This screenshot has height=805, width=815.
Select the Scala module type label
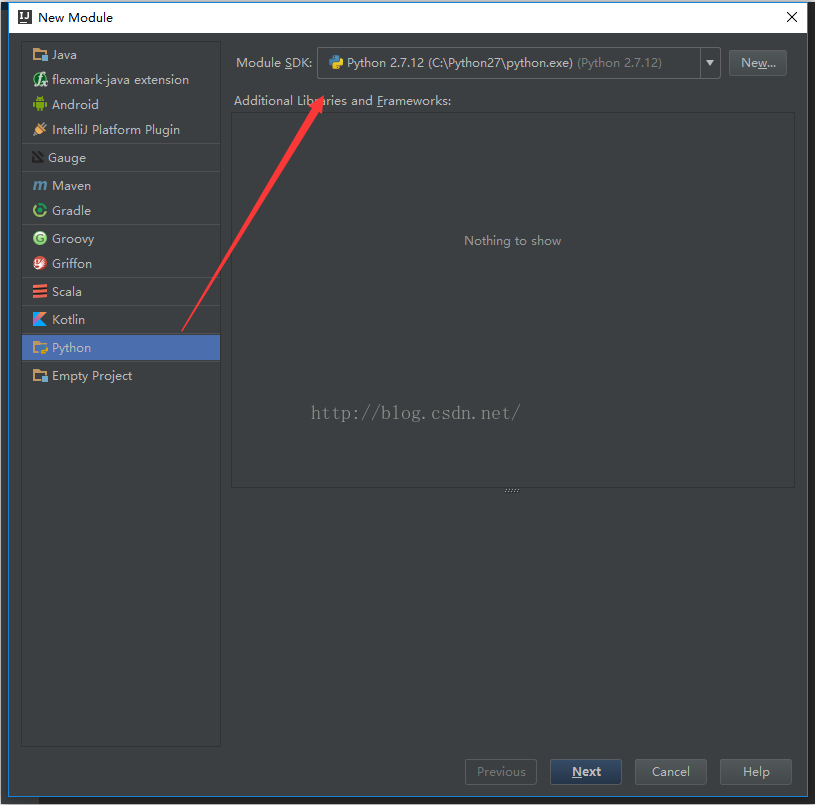67,292
